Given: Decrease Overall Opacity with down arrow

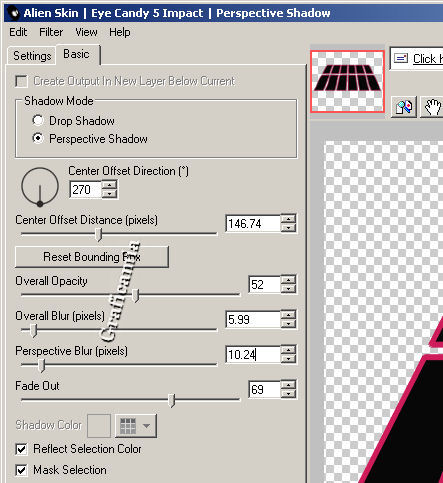Looking at the screenshot, I should click(x=289, y=289).
